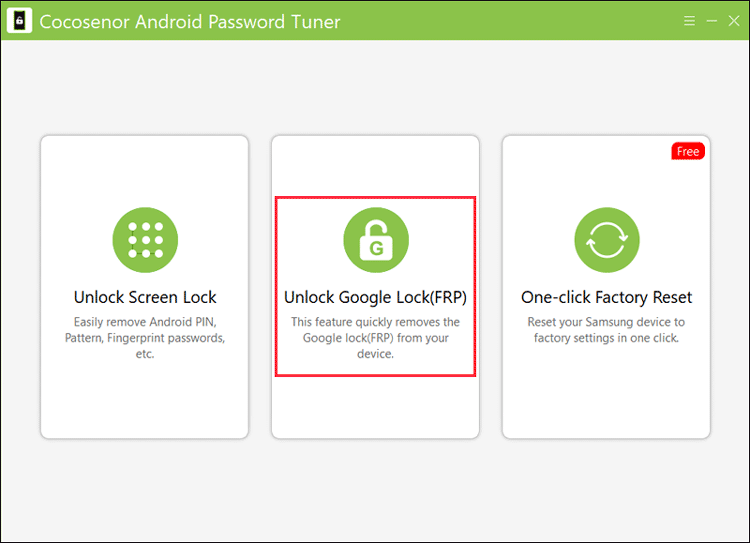750x543 pixels.
Task: Click the red Free badge
Action: 688,151
